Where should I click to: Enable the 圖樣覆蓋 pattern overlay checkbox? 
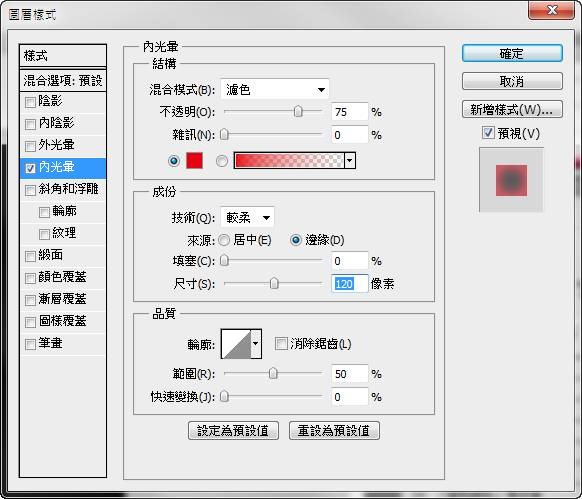pos(30,322)
